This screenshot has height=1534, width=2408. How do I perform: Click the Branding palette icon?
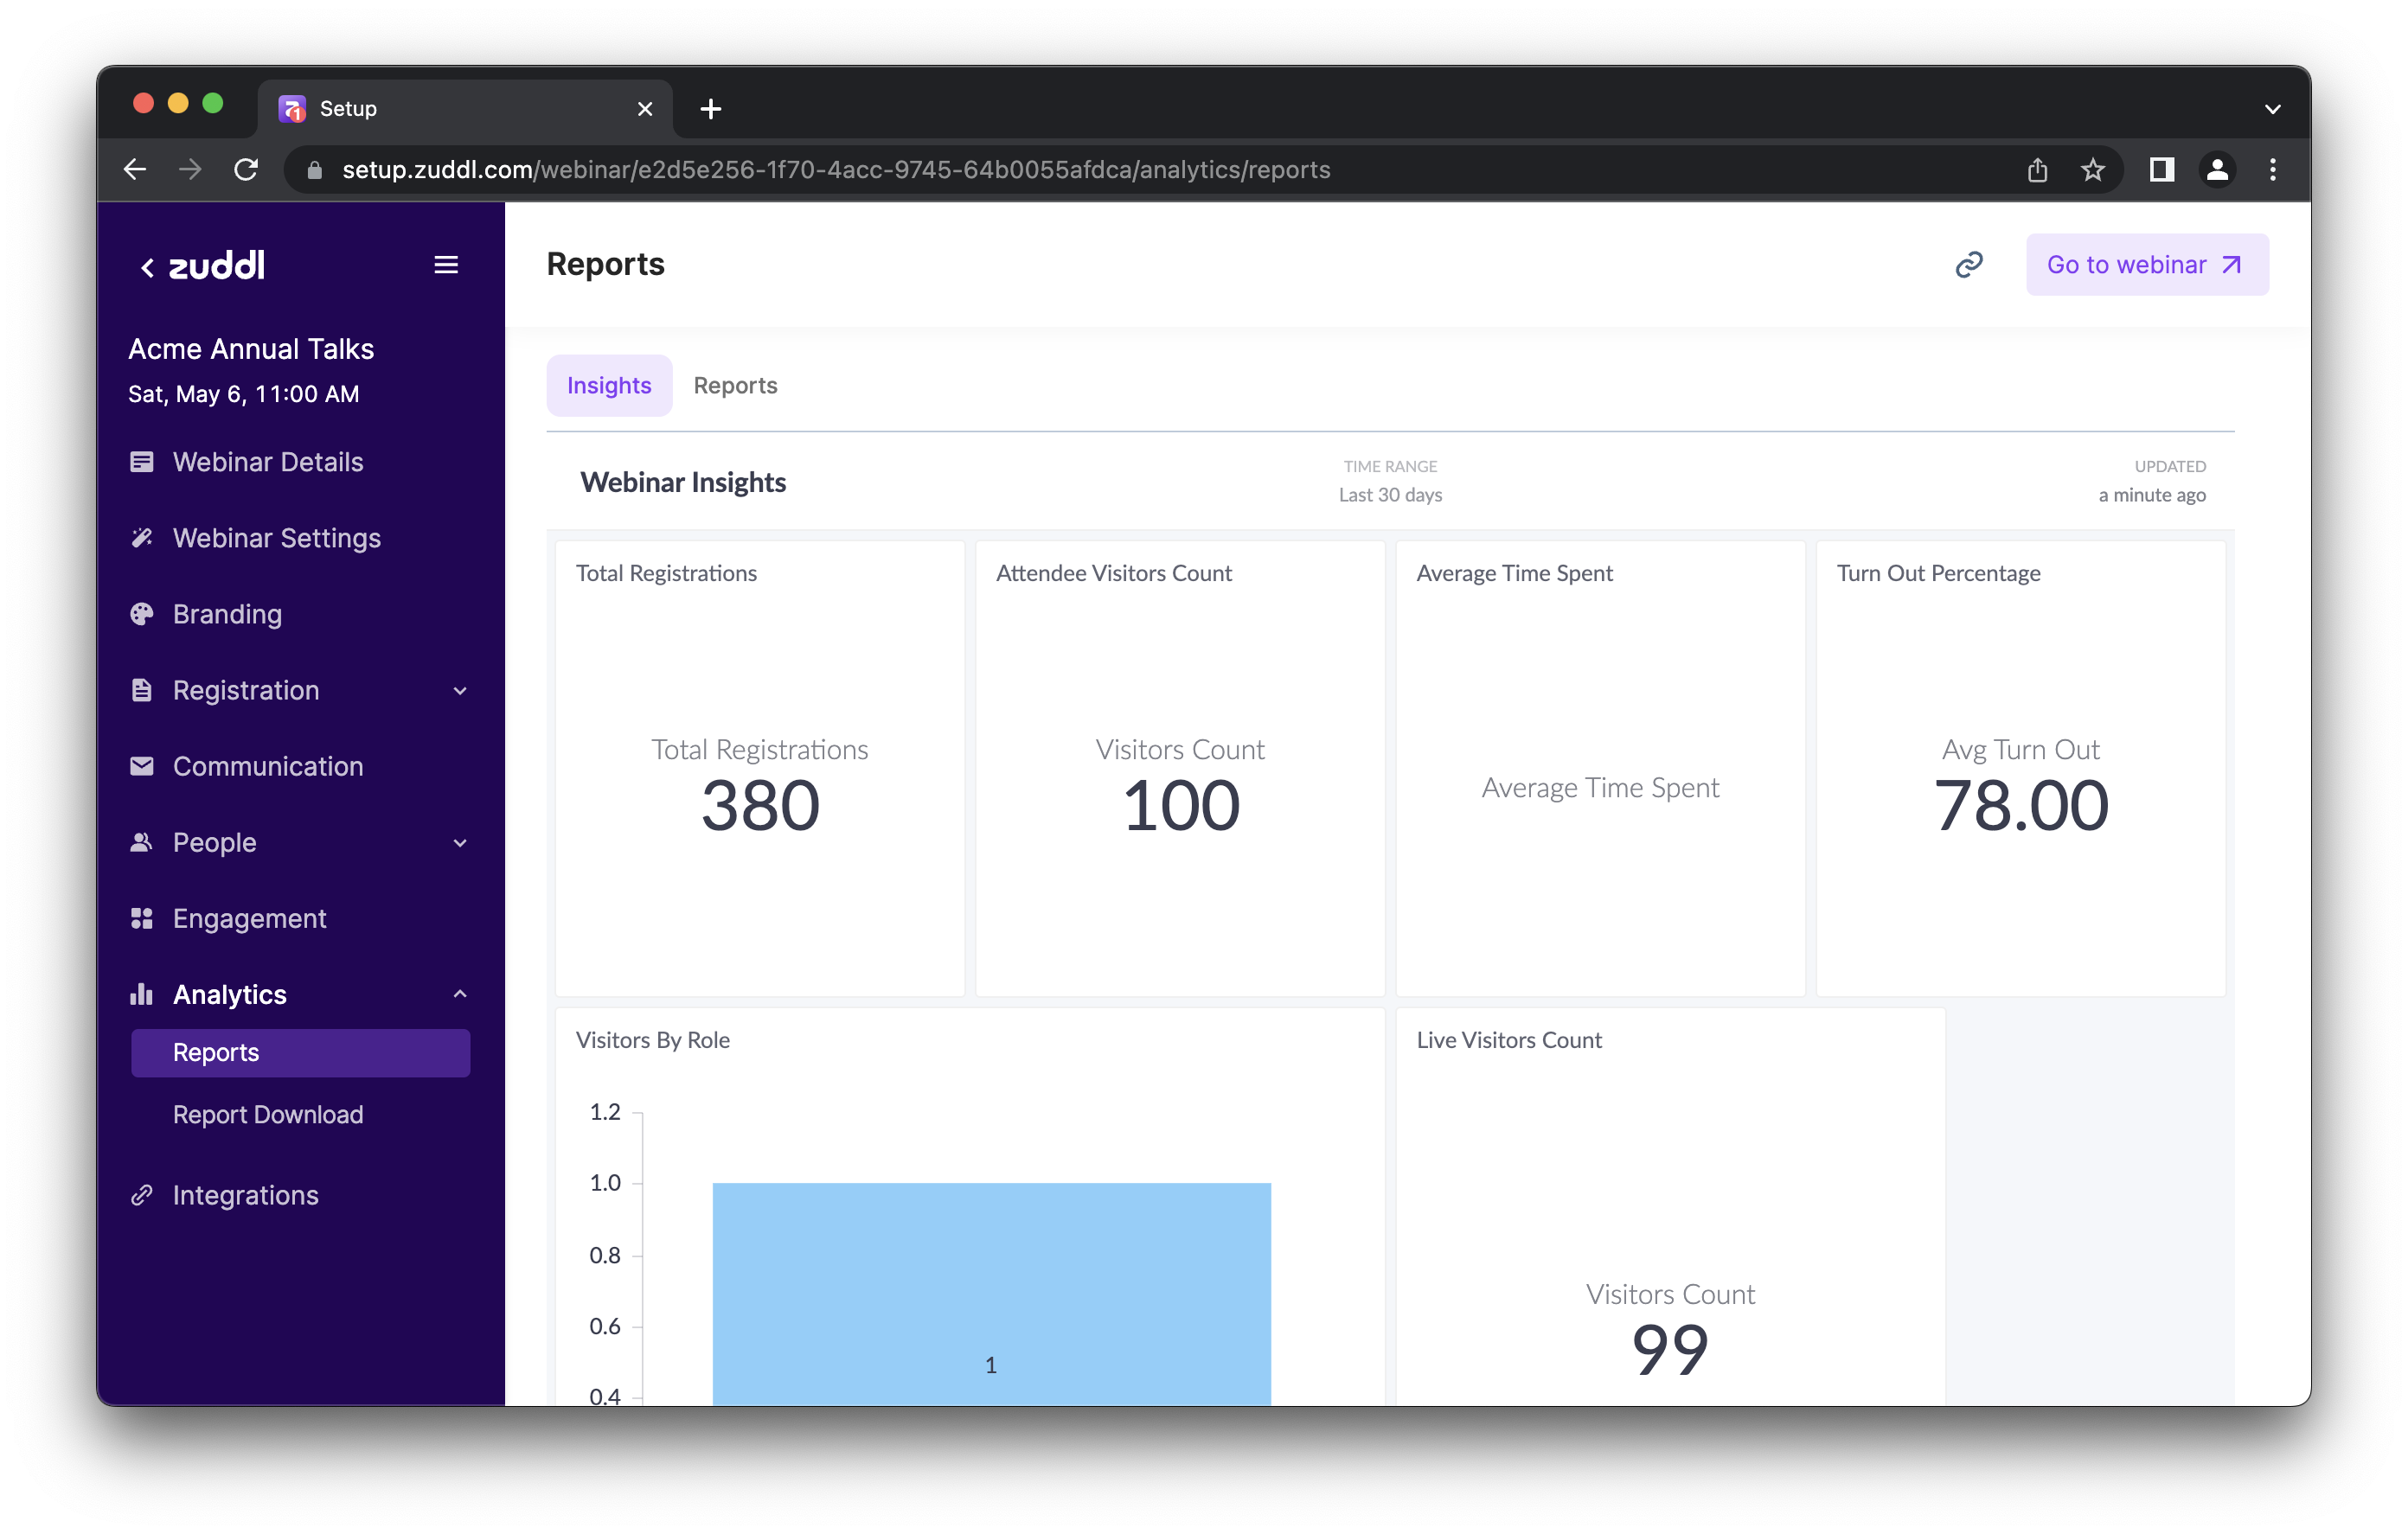click(142, 614)
